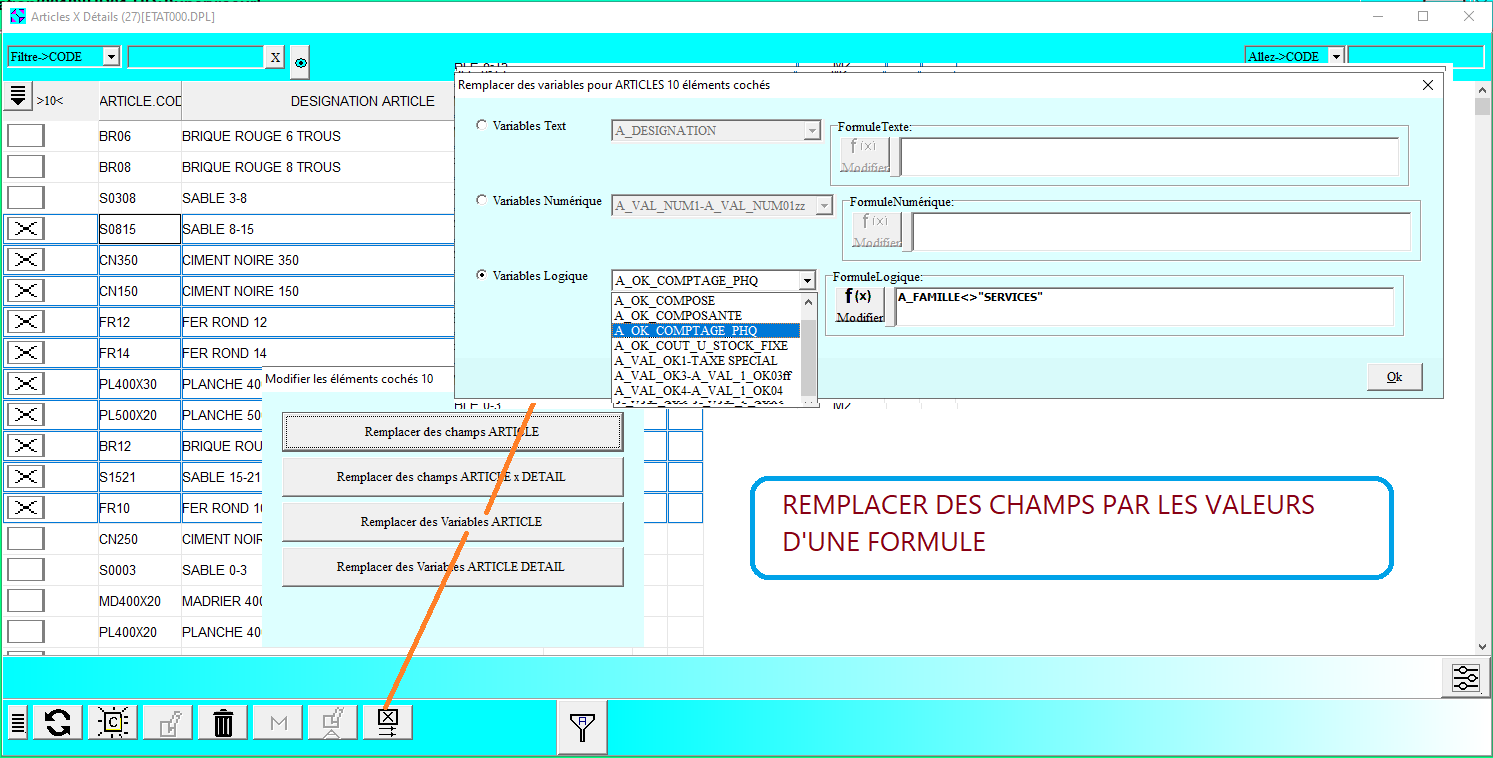Choose A_OK_COMPOSE in the variable list
Viewport: 1493px width, 758px height.
click(x=665, y=301)
